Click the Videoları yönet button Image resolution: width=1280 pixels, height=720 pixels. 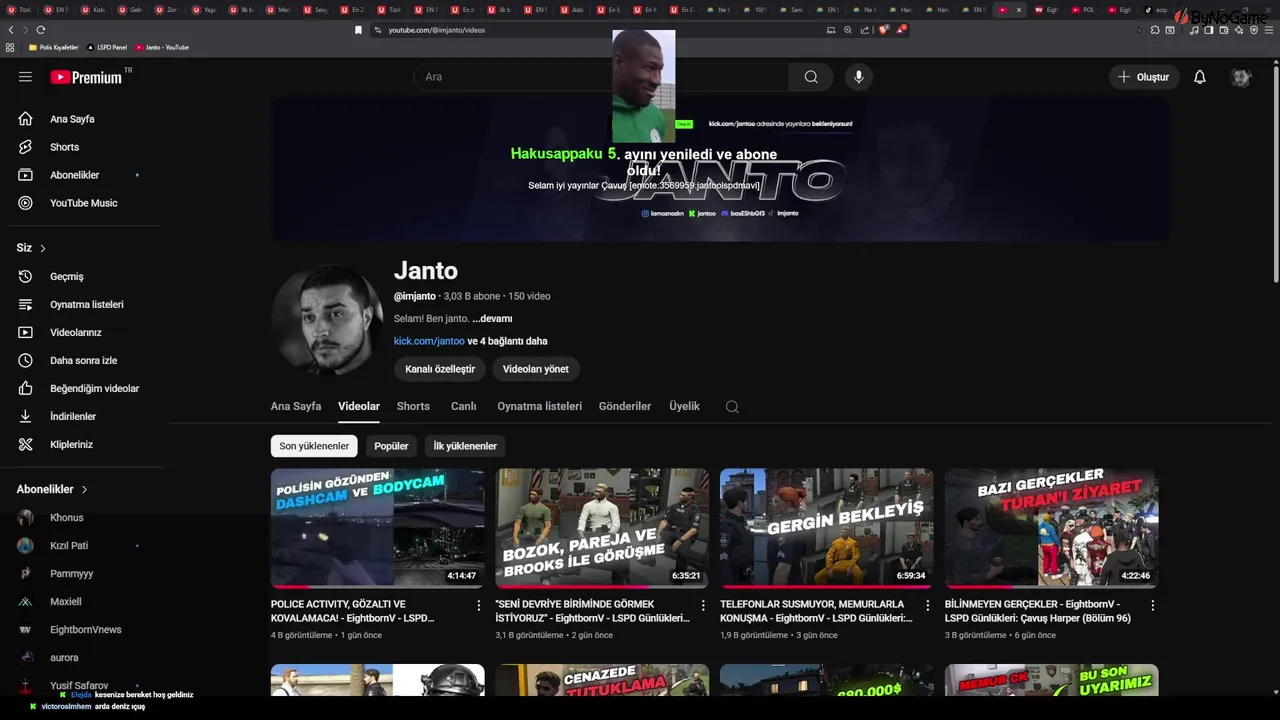(x=535, y=369)
